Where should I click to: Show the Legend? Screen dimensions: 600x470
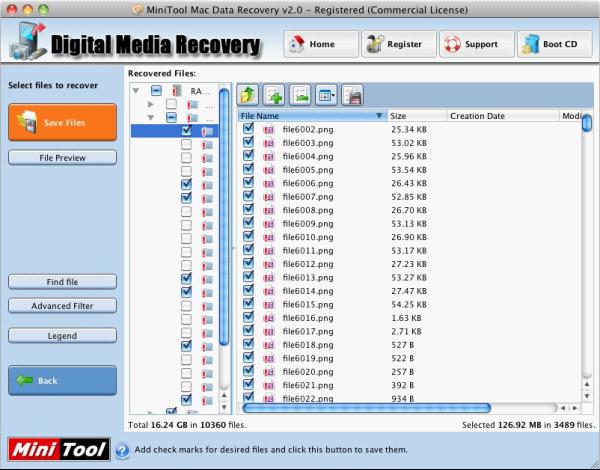click(62, 336)
